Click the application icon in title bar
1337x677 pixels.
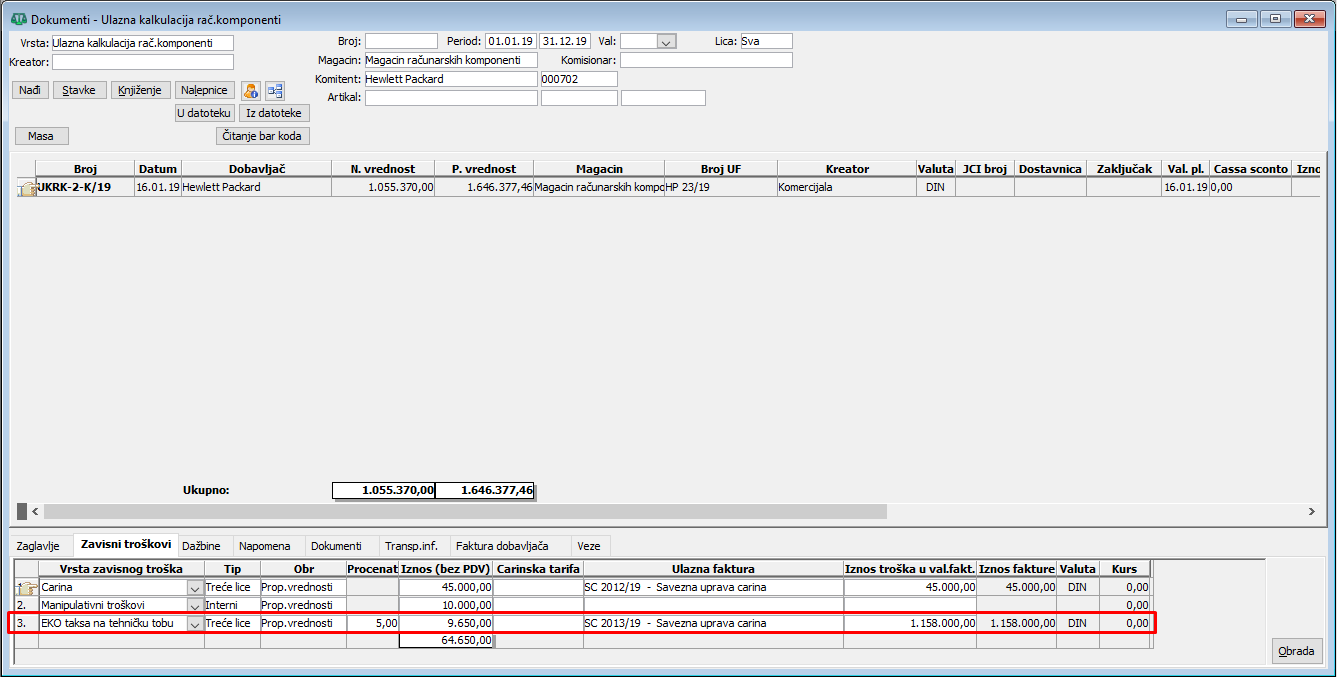(x=17, y=19)
